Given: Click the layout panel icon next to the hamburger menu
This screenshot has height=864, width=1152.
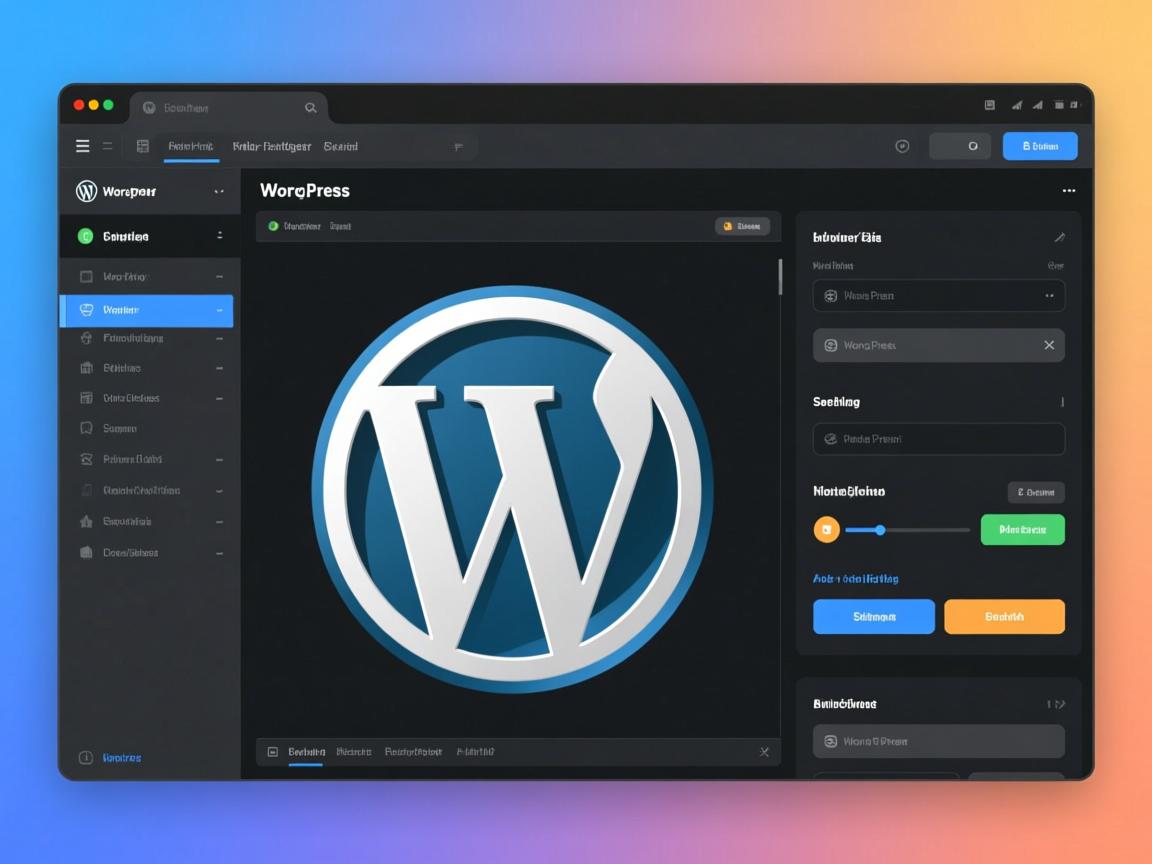Looking at the screenshot, I should (143, 146).
